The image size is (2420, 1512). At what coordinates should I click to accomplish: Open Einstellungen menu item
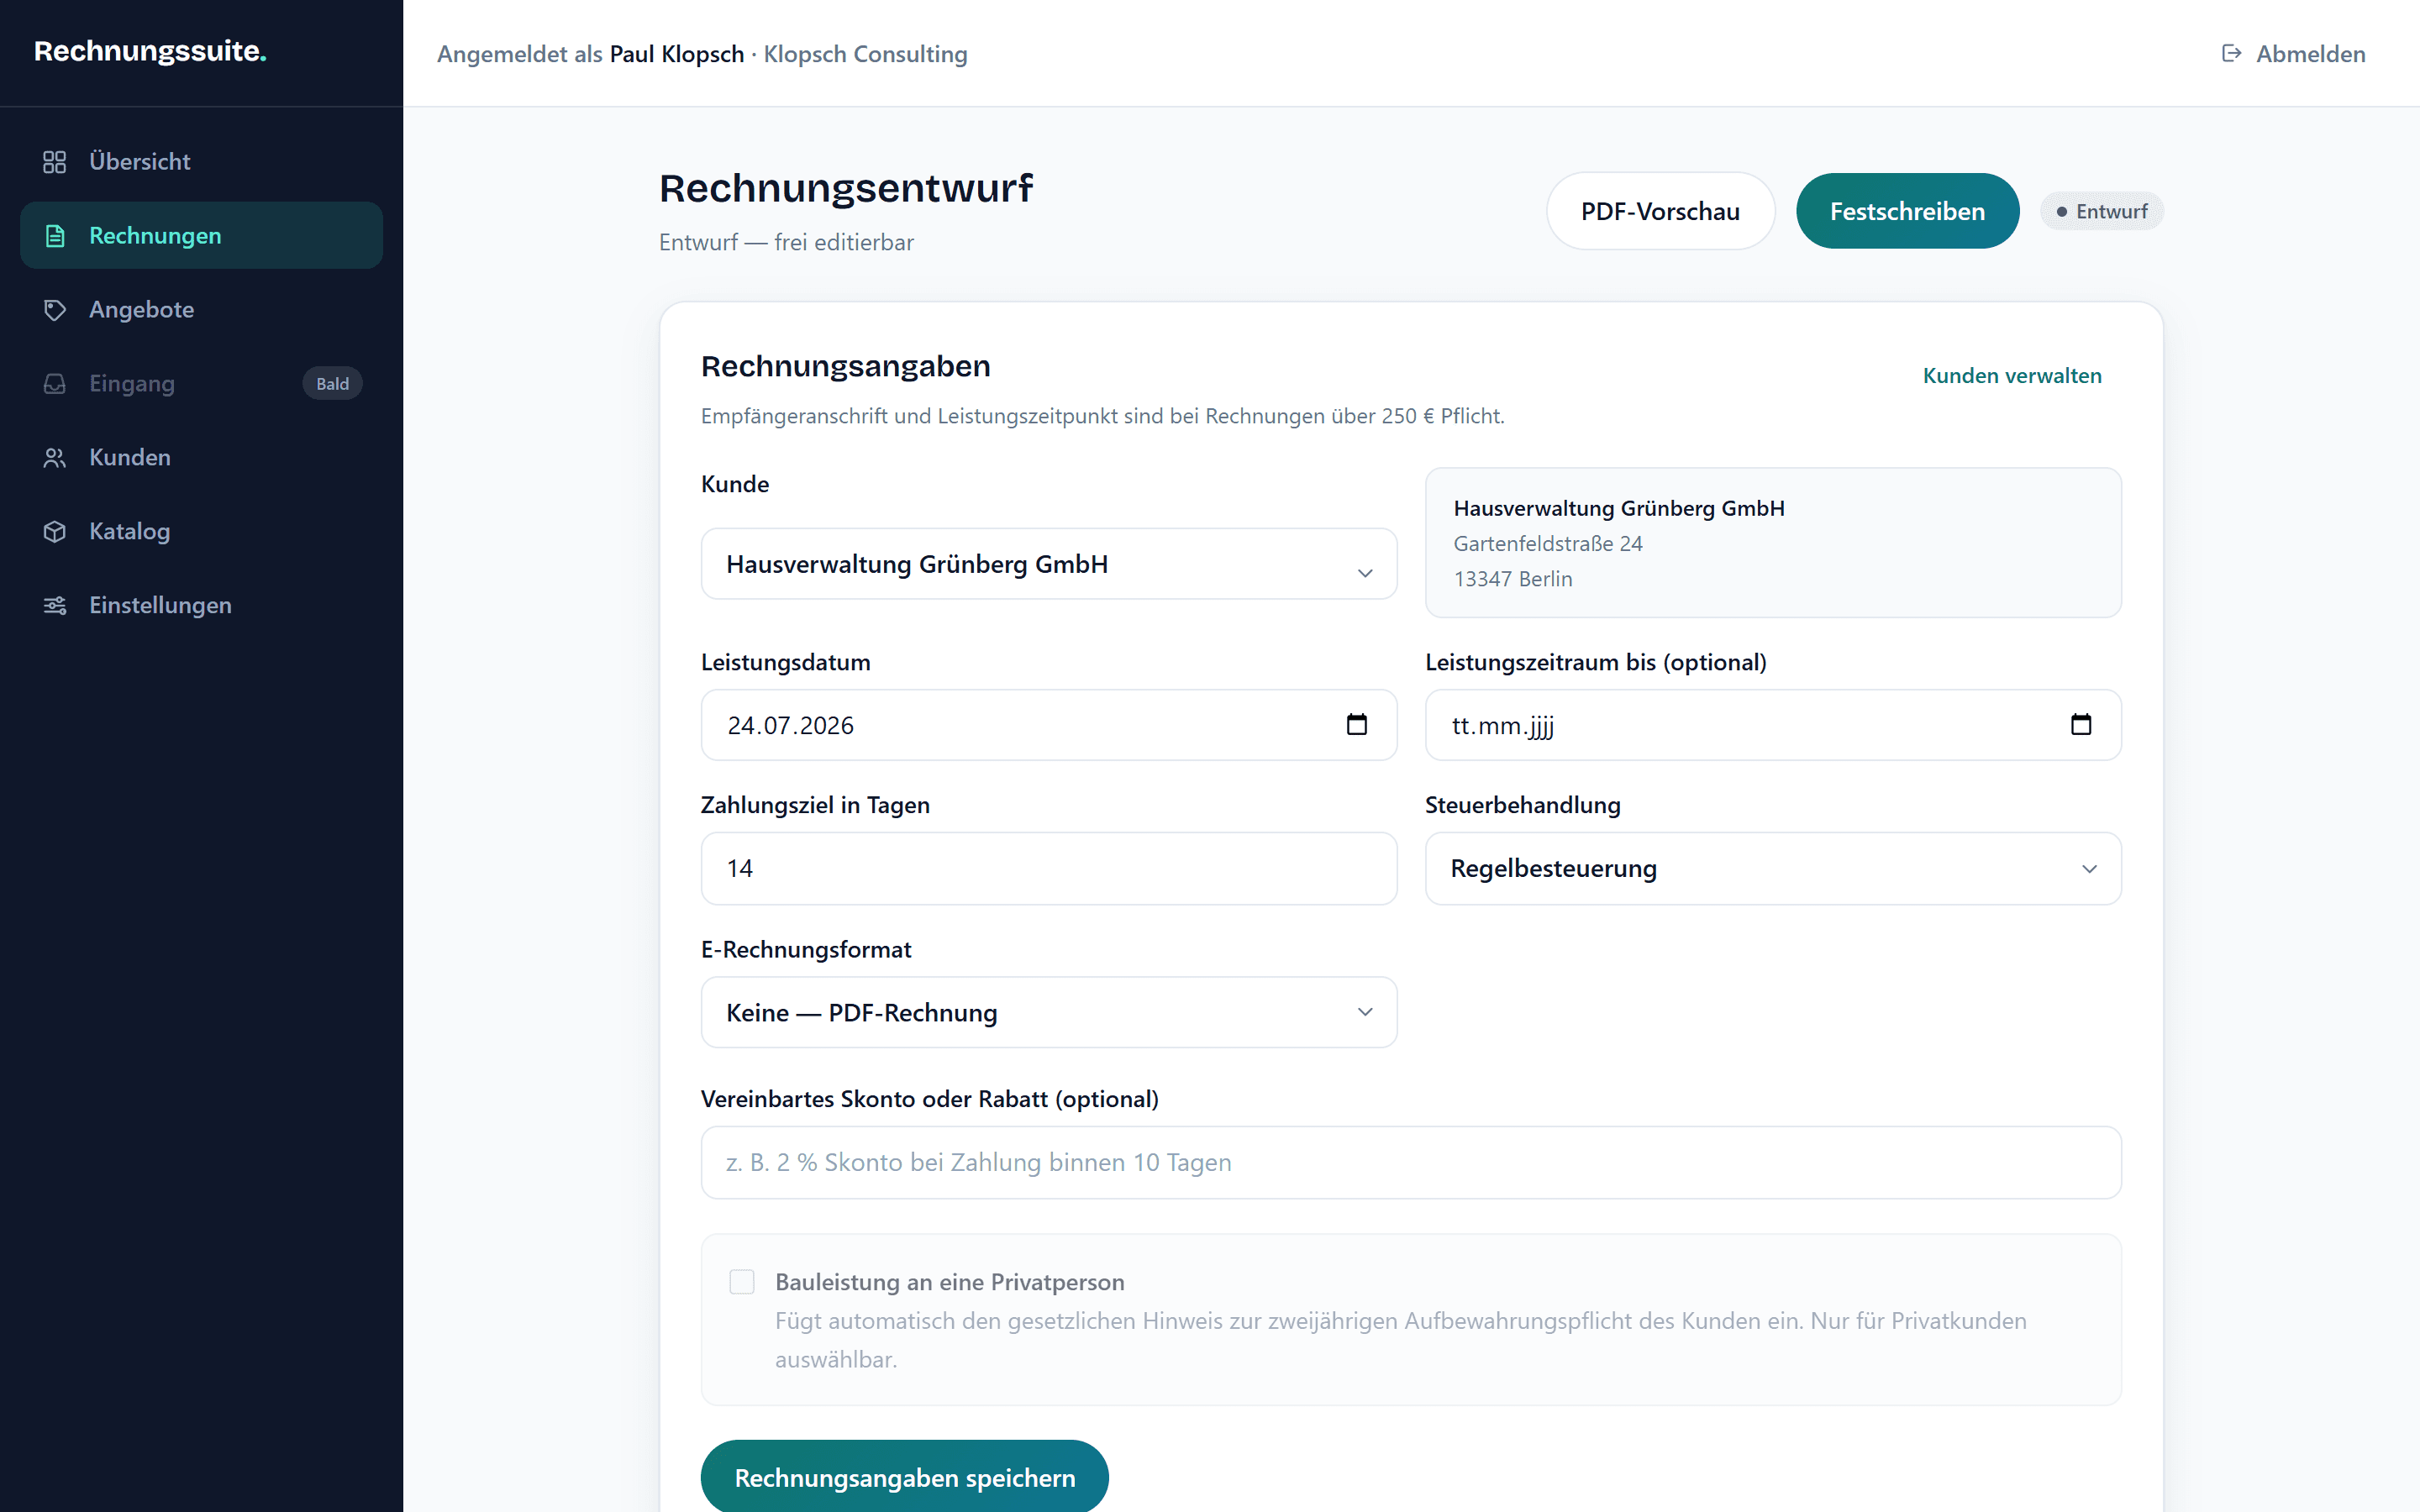pyautogui.click(x=201, y=606)
